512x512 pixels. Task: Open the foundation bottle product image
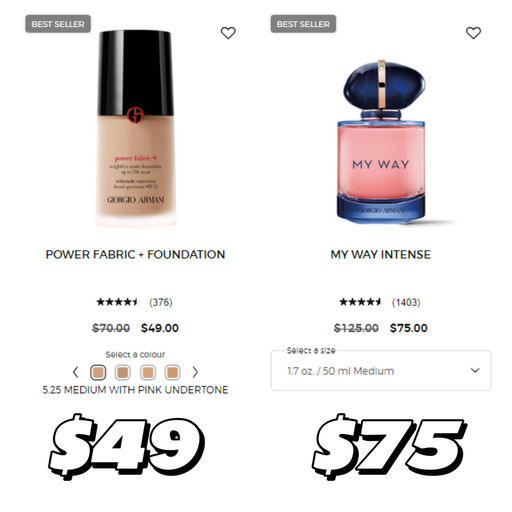point(136,128)
